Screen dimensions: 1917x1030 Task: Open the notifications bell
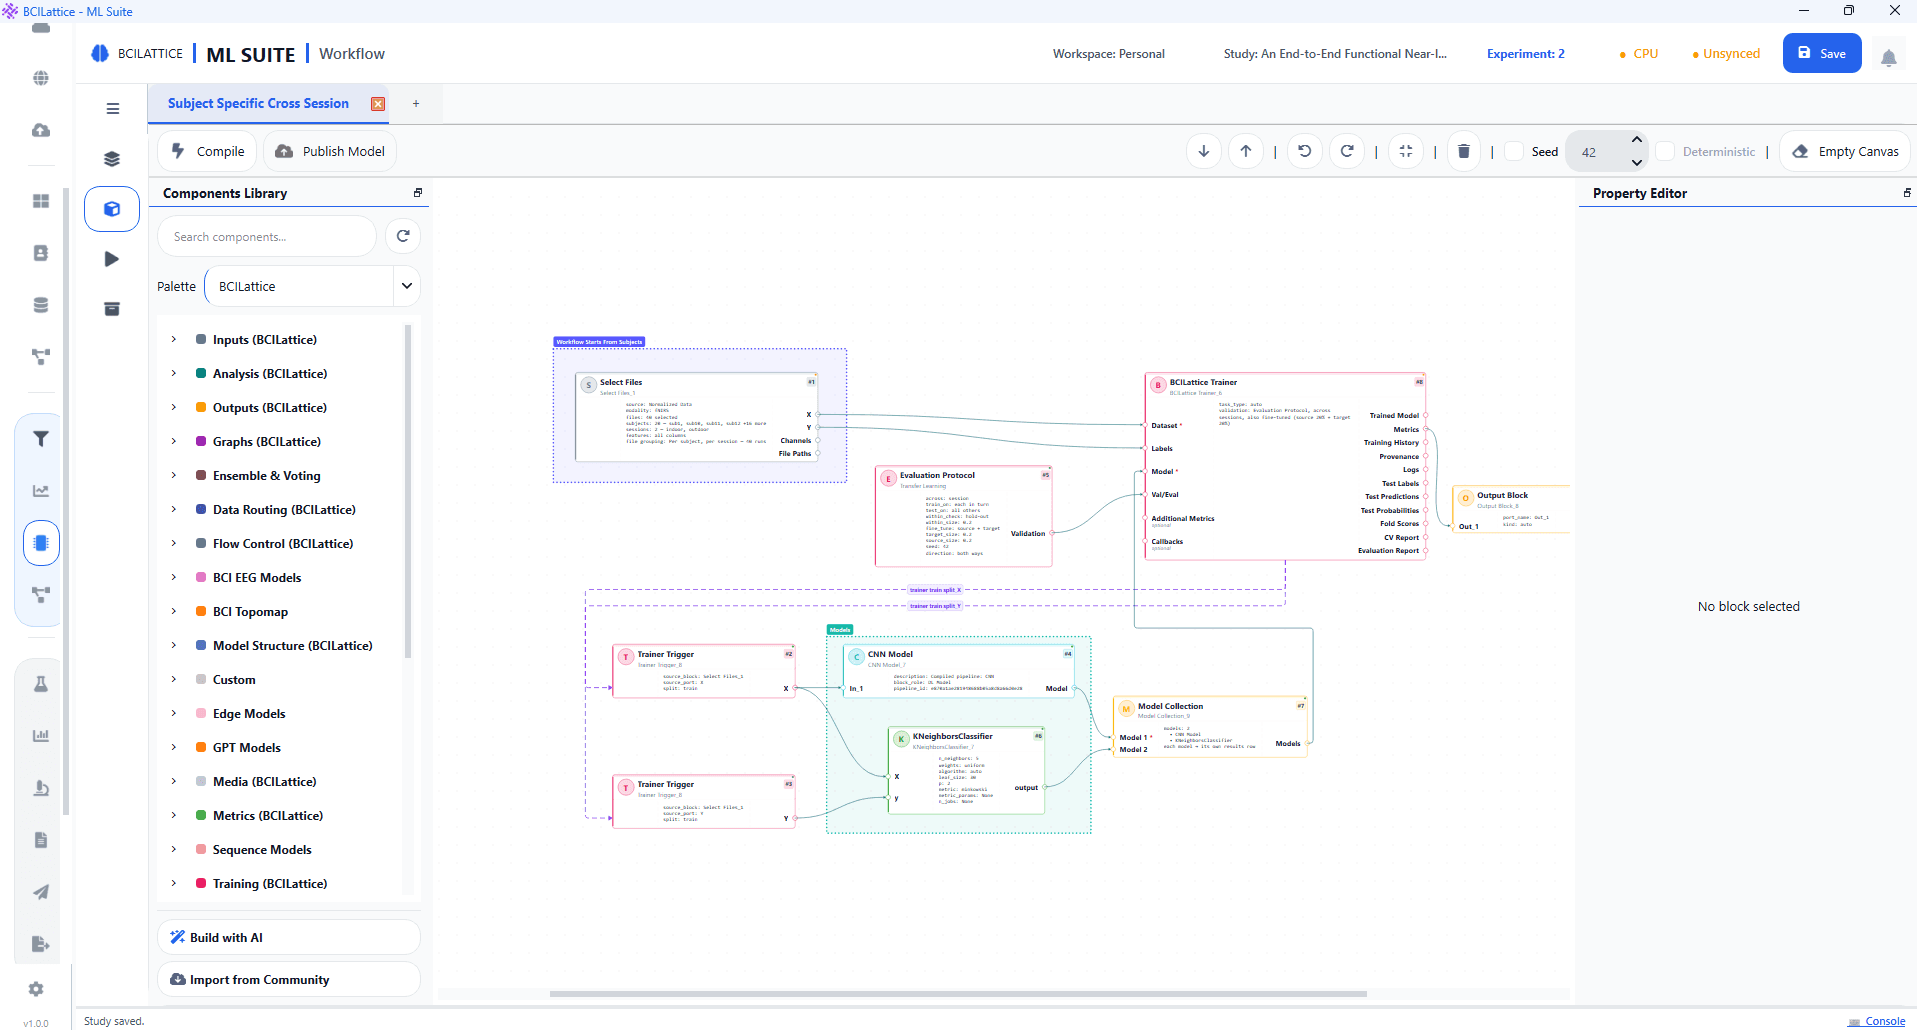pyautogui.click(x=1889, y=58)
